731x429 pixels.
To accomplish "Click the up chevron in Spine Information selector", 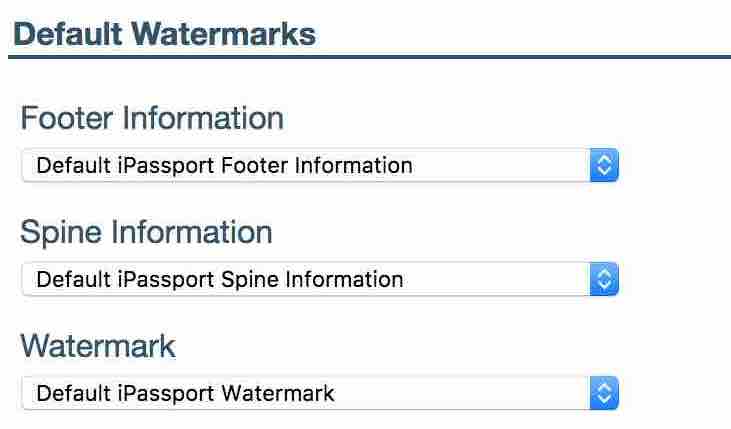I will [603, 274].
